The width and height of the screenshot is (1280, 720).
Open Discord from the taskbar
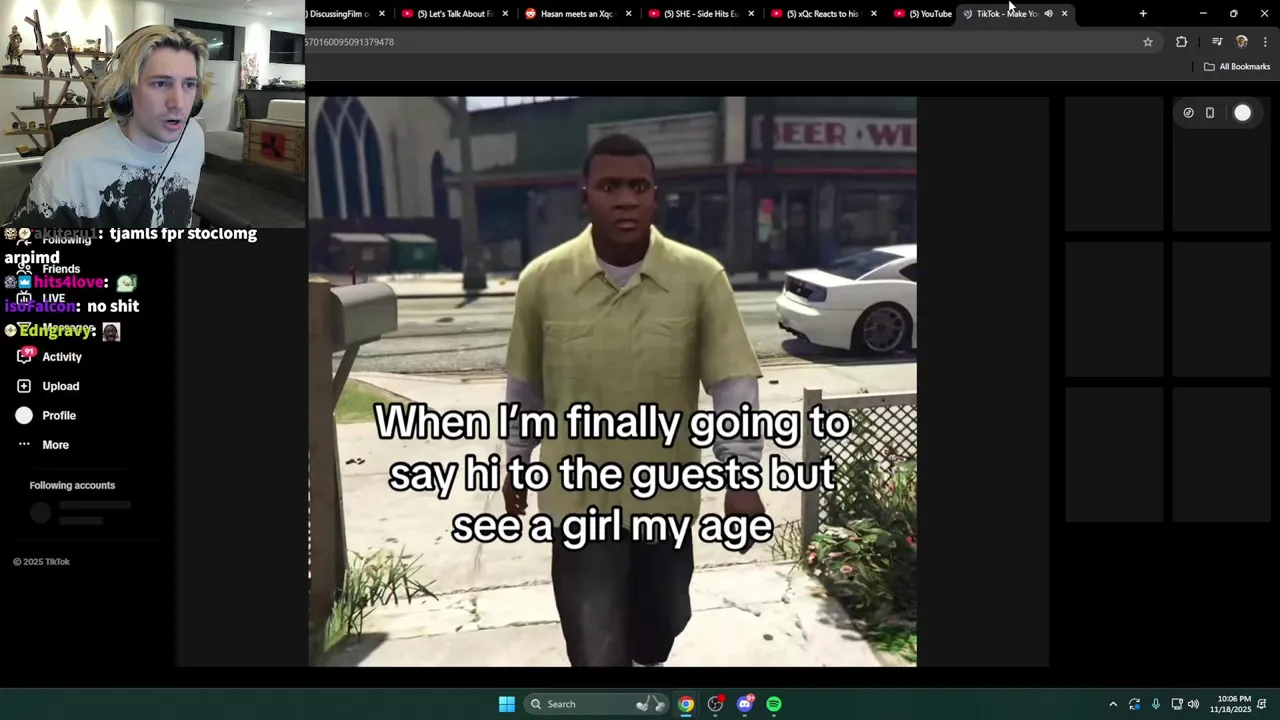745,704
